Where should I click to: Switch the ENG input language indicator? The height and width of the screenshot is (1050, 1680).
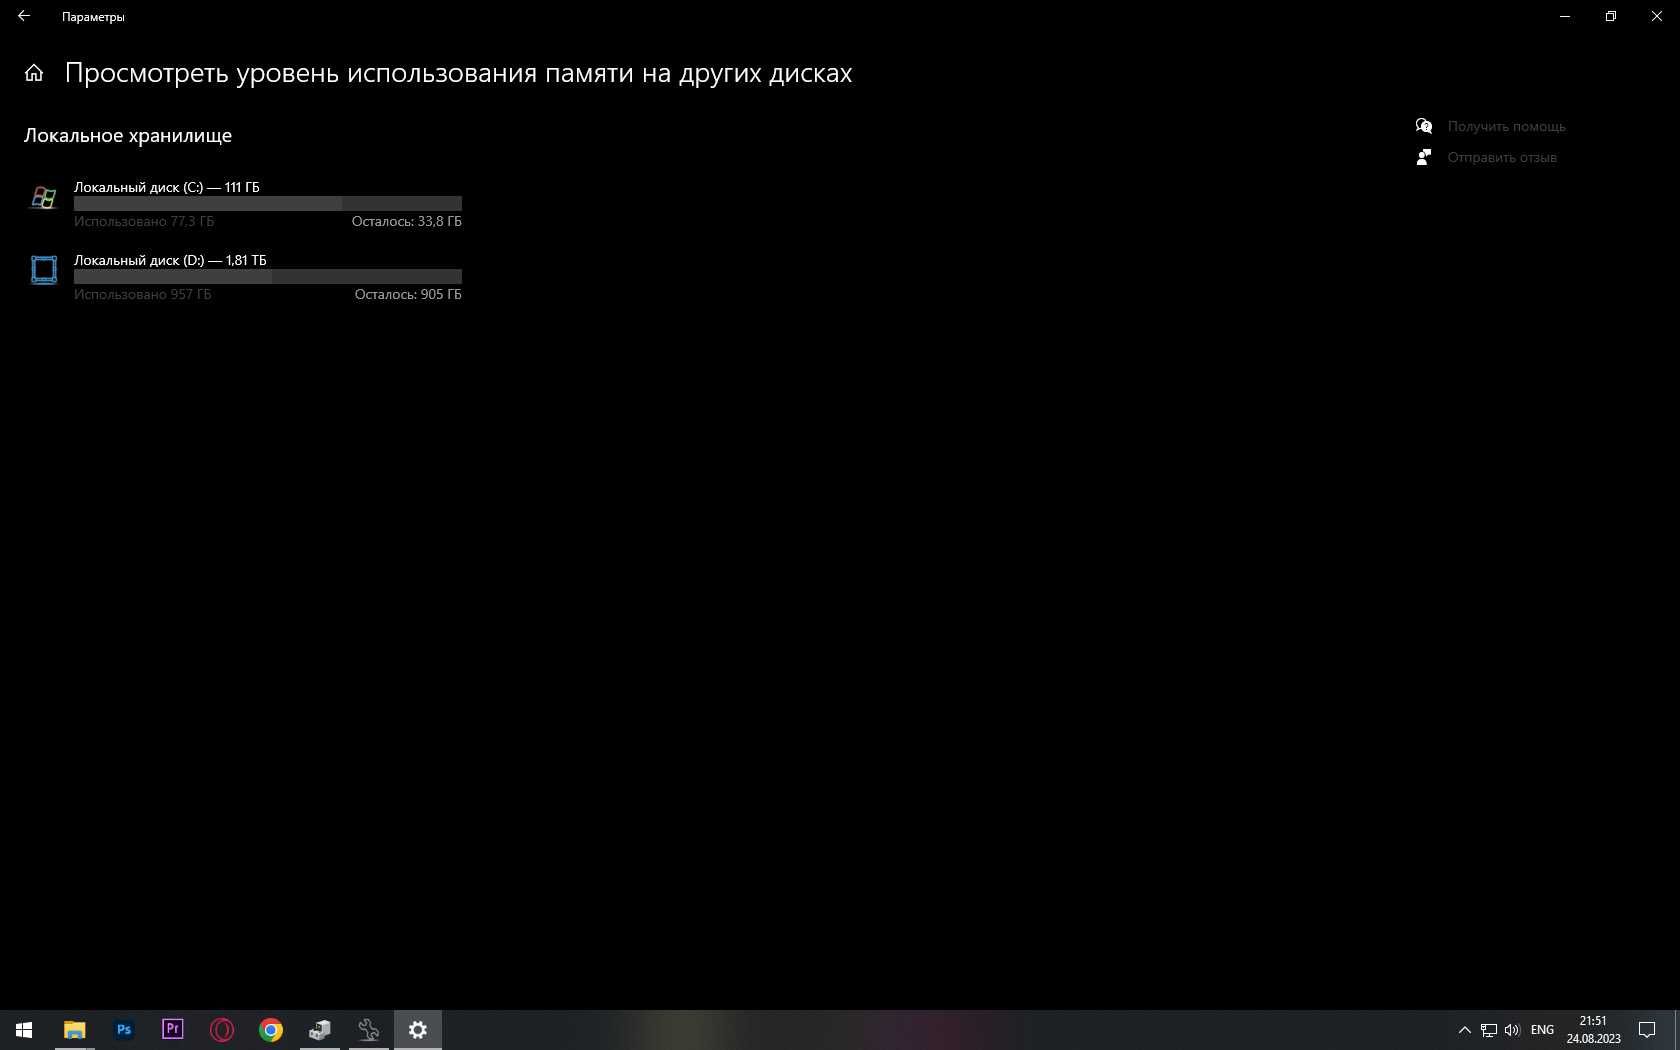pos(1542,1030)
